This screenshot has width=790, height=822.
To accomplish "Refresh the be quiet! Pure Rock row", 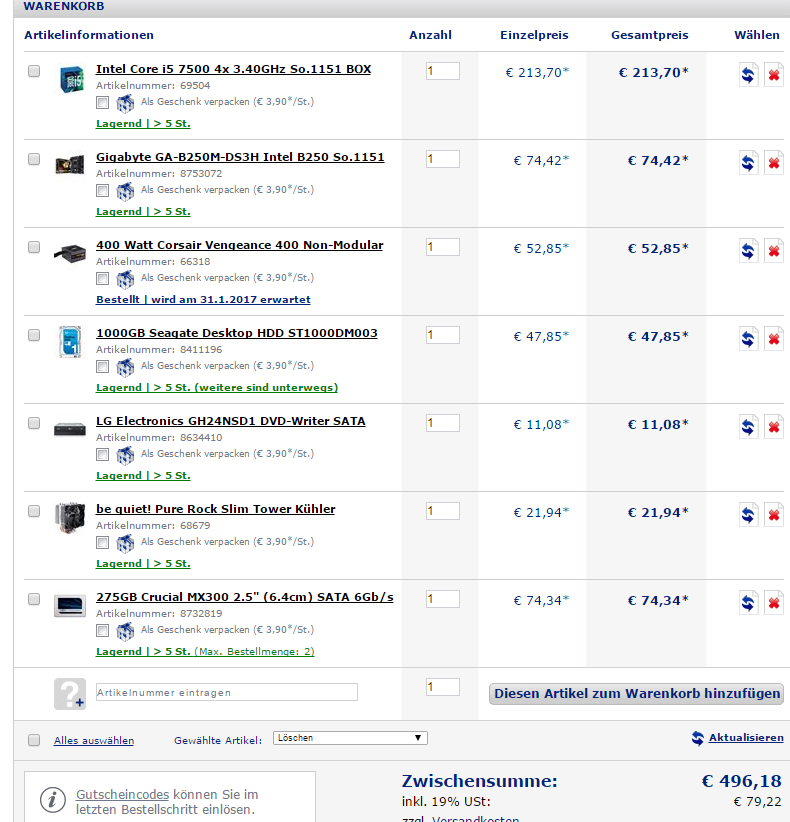I will click(748, 515).
